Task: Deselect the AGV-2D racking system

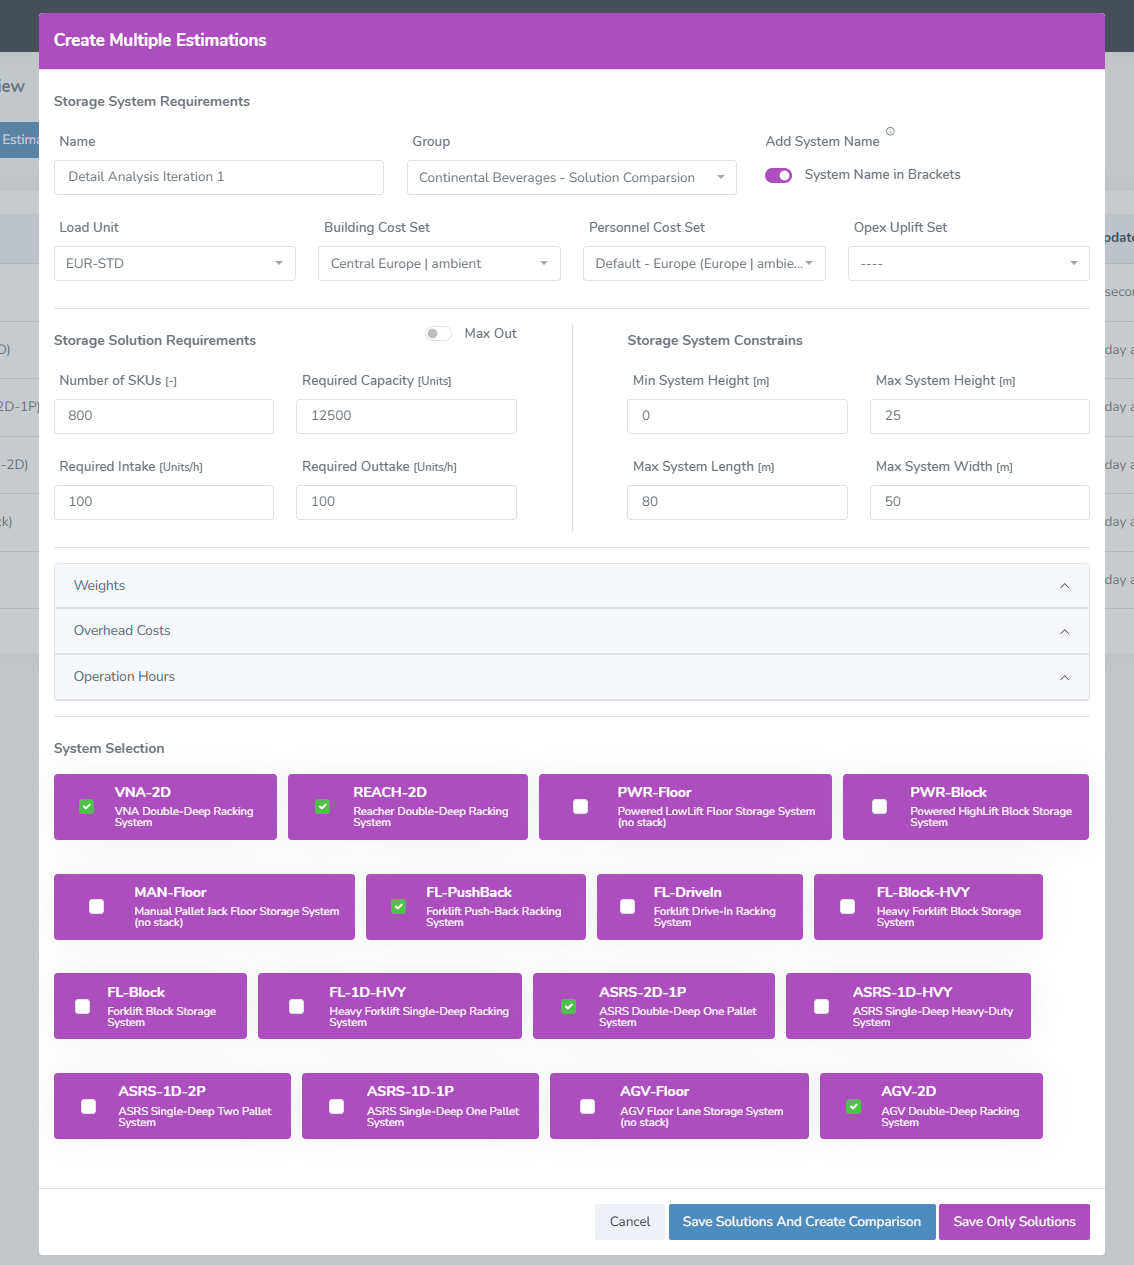Action: (852, 1106)
